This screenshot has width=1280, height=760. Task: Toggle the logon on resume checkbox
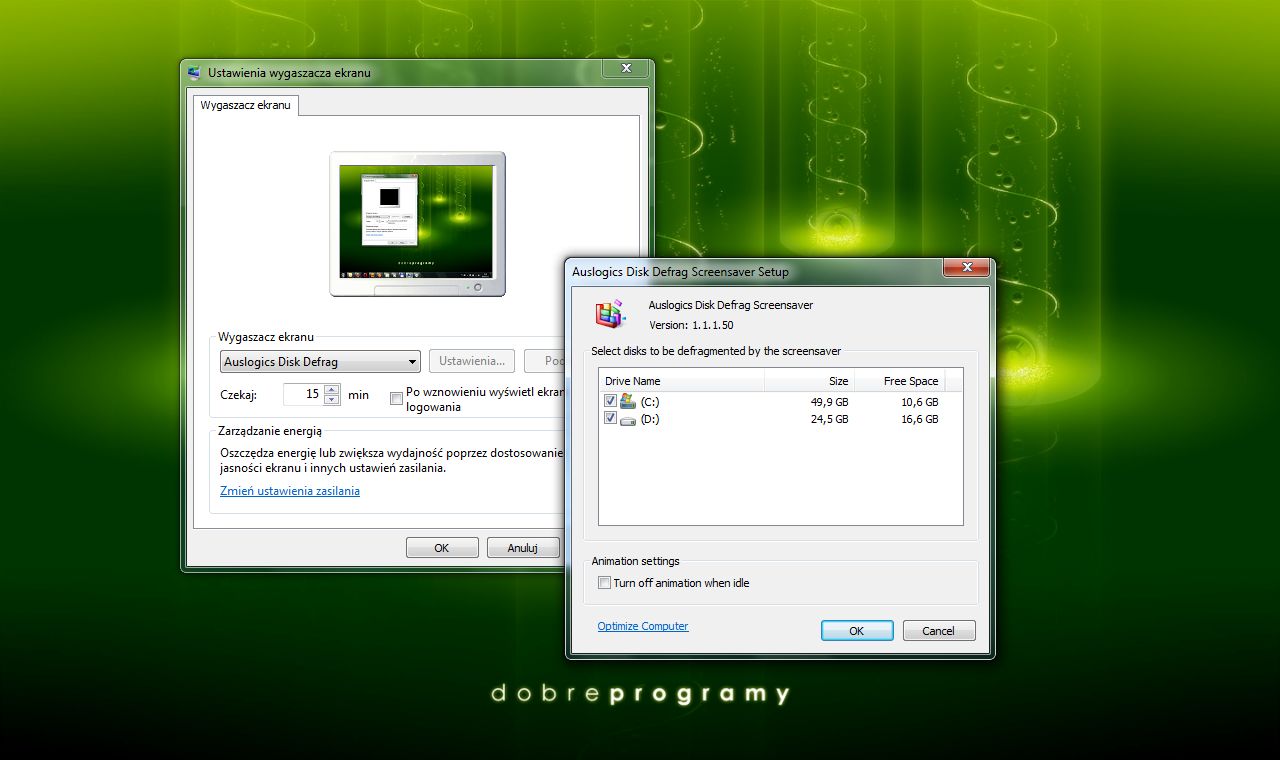397,399
